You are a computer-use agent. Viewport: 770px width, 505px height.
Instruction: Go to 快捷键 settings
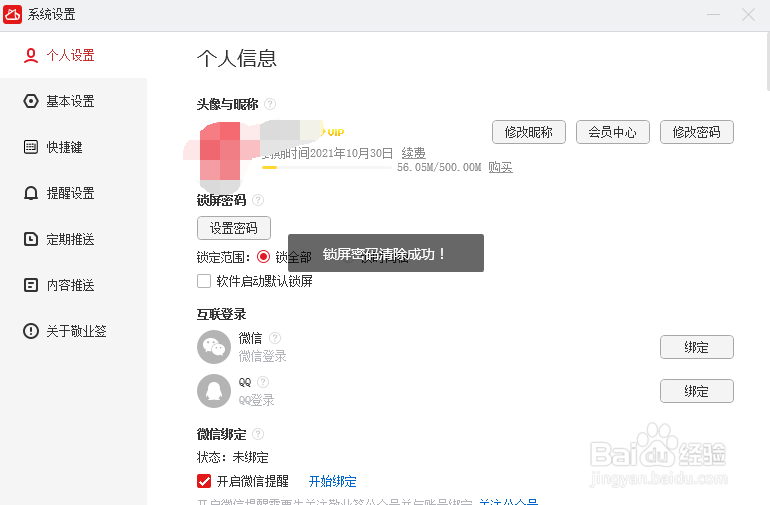pos(64,147)
